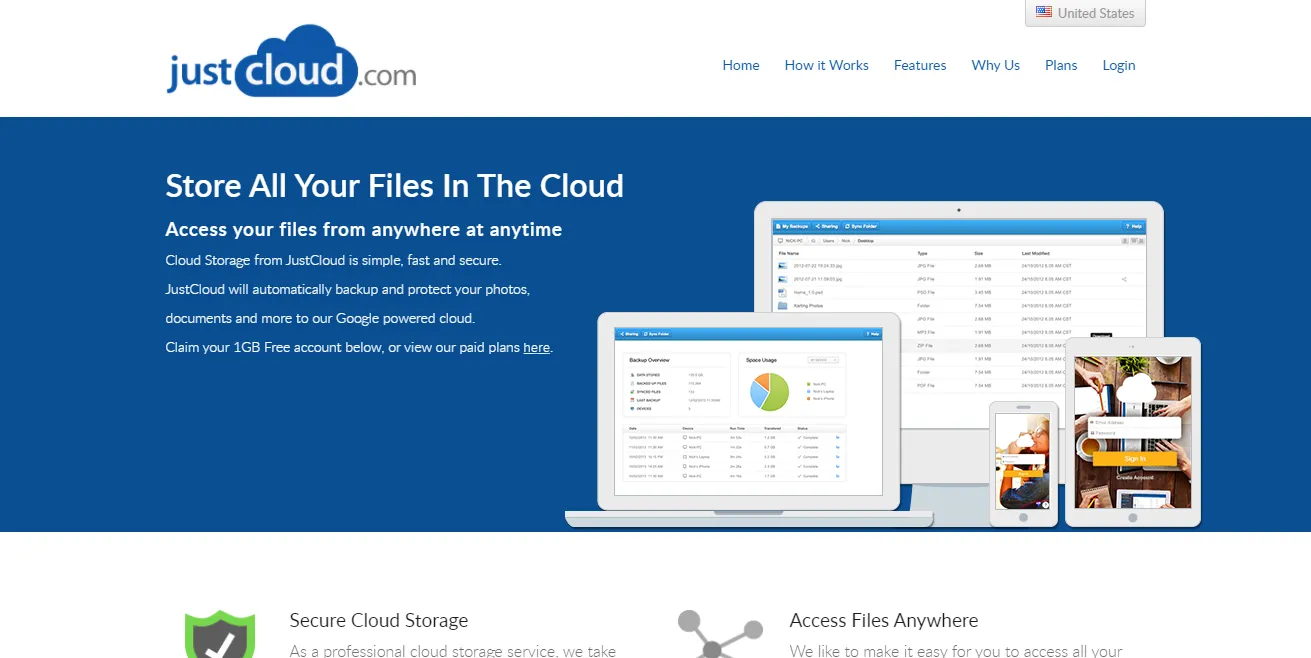Viewport: 1311px width, 658px height.
Task: Click the laptop dashboard screenshot
Action: tap(749, 411)
